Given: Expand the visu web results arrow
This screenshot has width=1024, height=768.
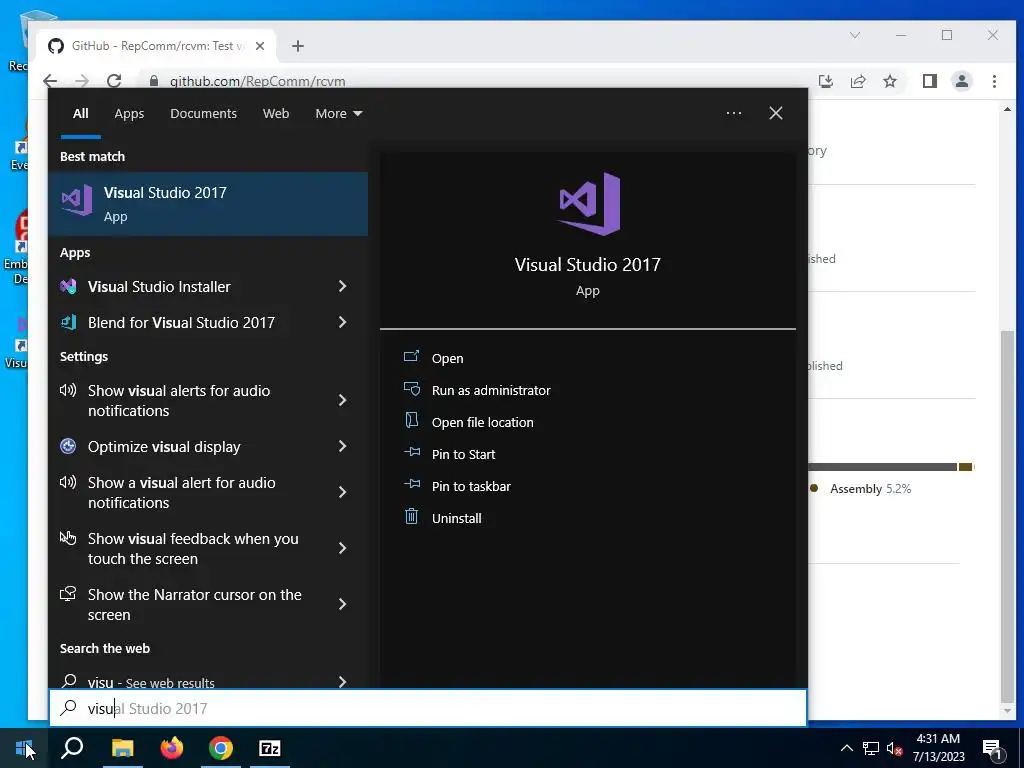Looking at the screenshot, I should point(342,682).
